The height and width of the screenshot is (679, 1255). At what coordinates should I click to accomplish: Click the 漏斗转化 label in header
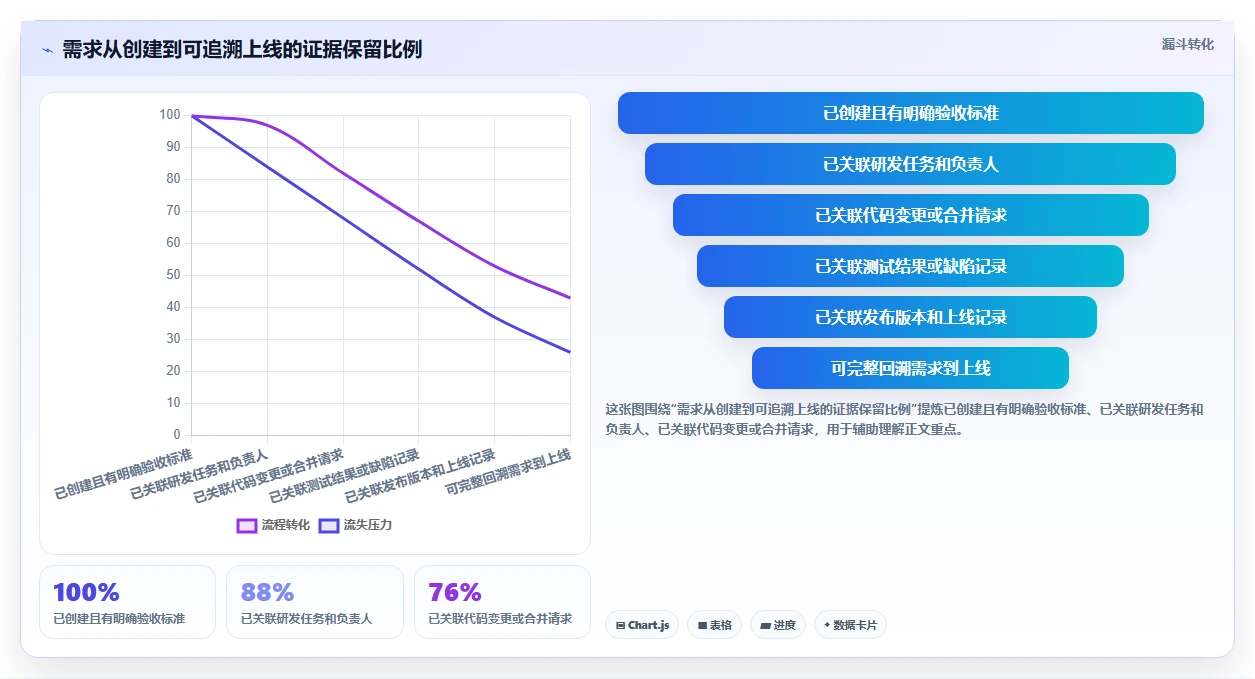click(1187, 44)
